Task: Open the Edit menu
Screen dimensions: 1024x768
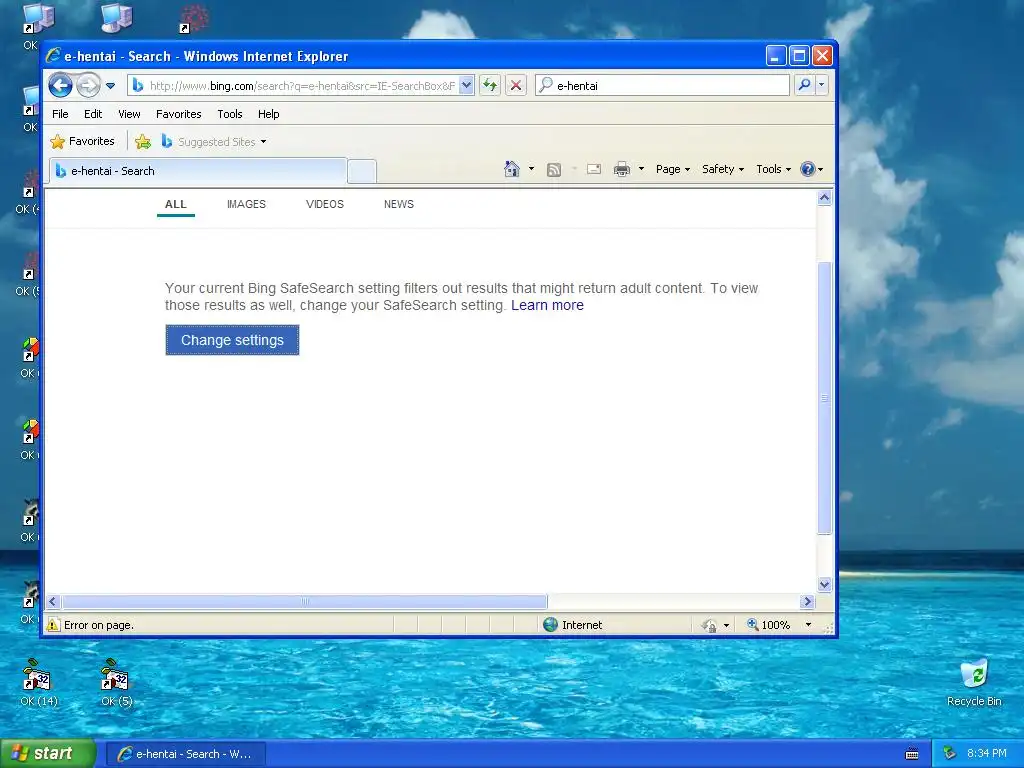Action: 93,114
